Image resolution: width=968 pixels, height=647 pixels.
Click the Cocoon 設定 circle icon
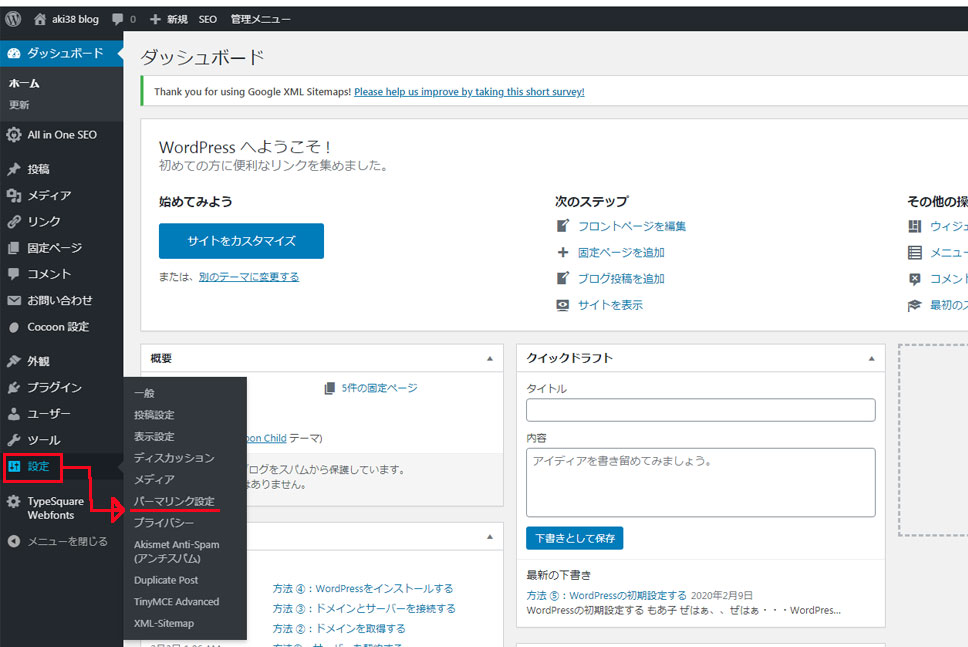pyautogui.click(x=14, y=327)
